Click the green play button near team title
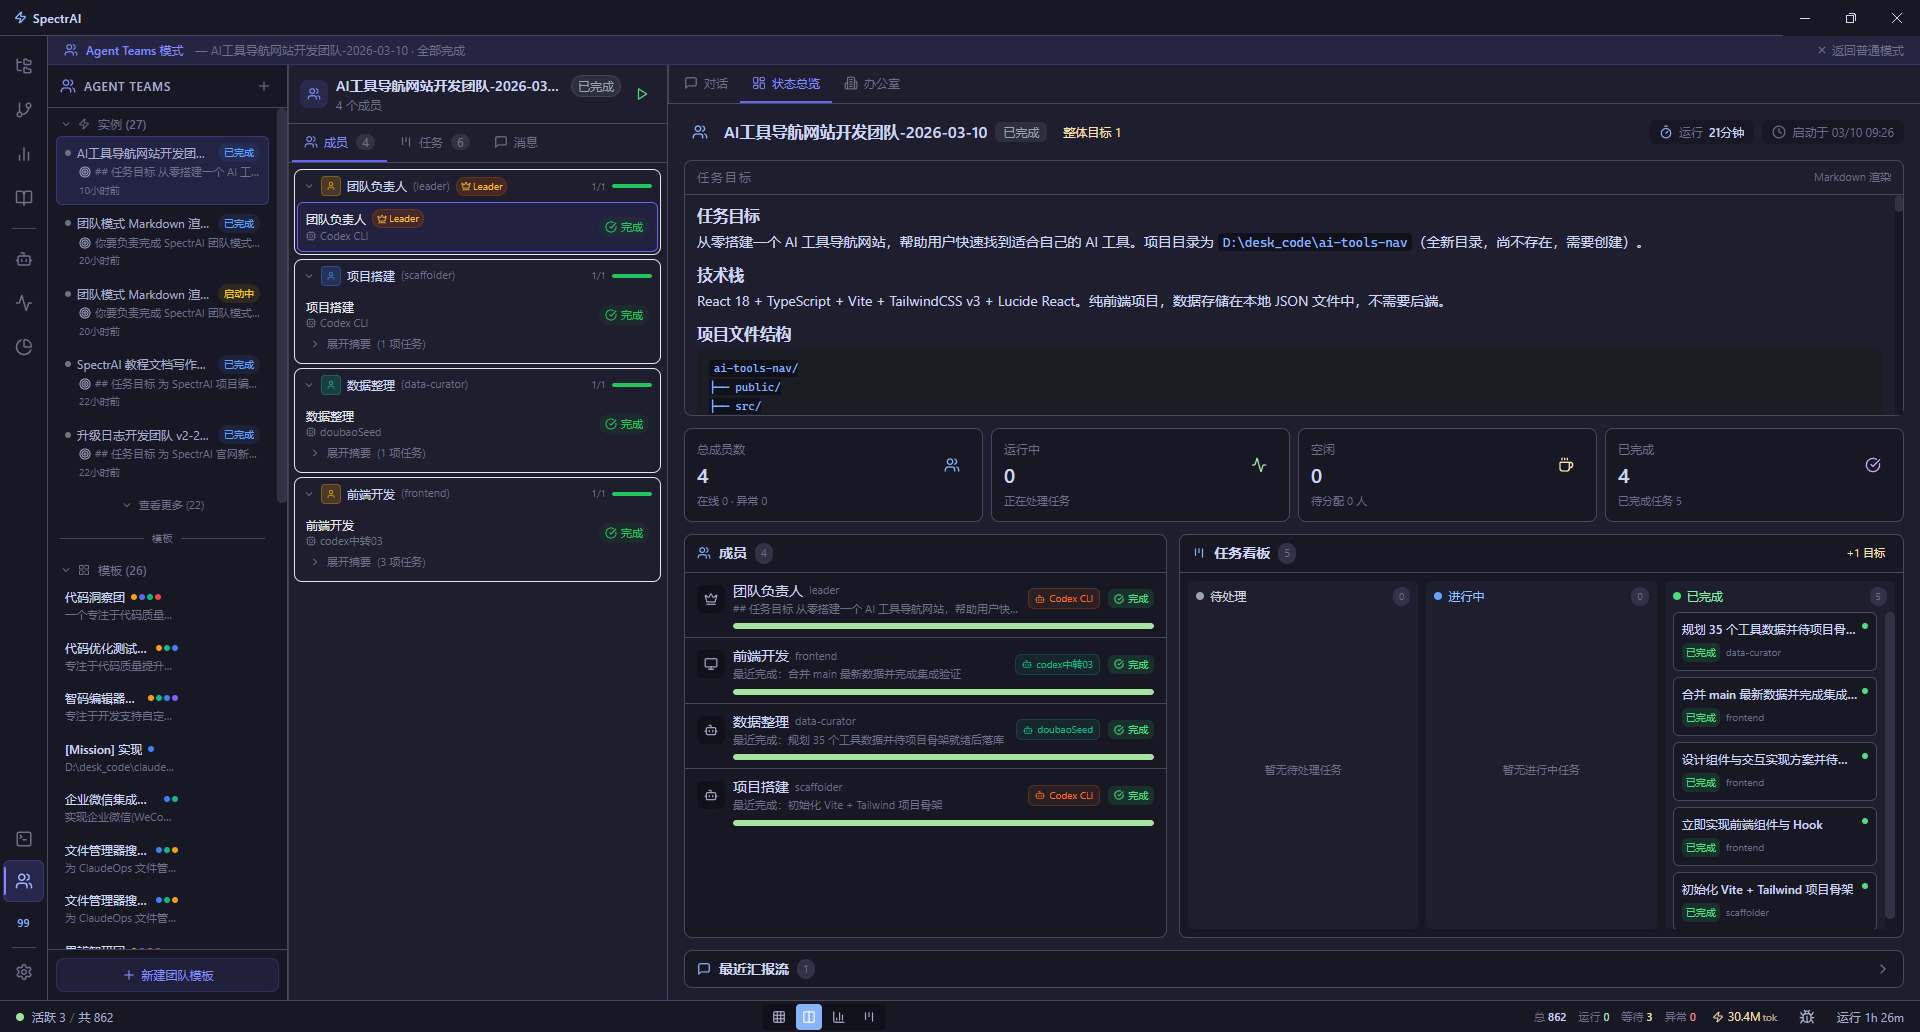1920x1032 pixels. (x=642, y=94)
